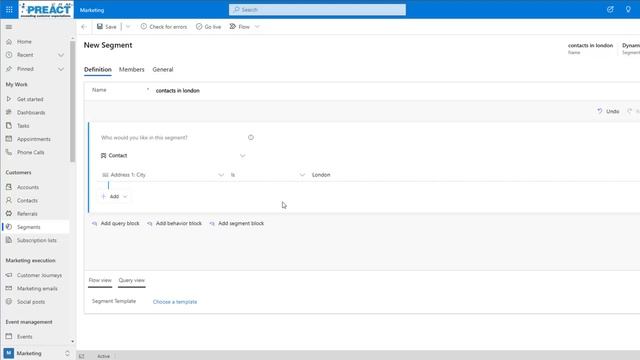Screen dimensions: 640x360
Task: Click the Choose a template link
Action: [175, 302]
